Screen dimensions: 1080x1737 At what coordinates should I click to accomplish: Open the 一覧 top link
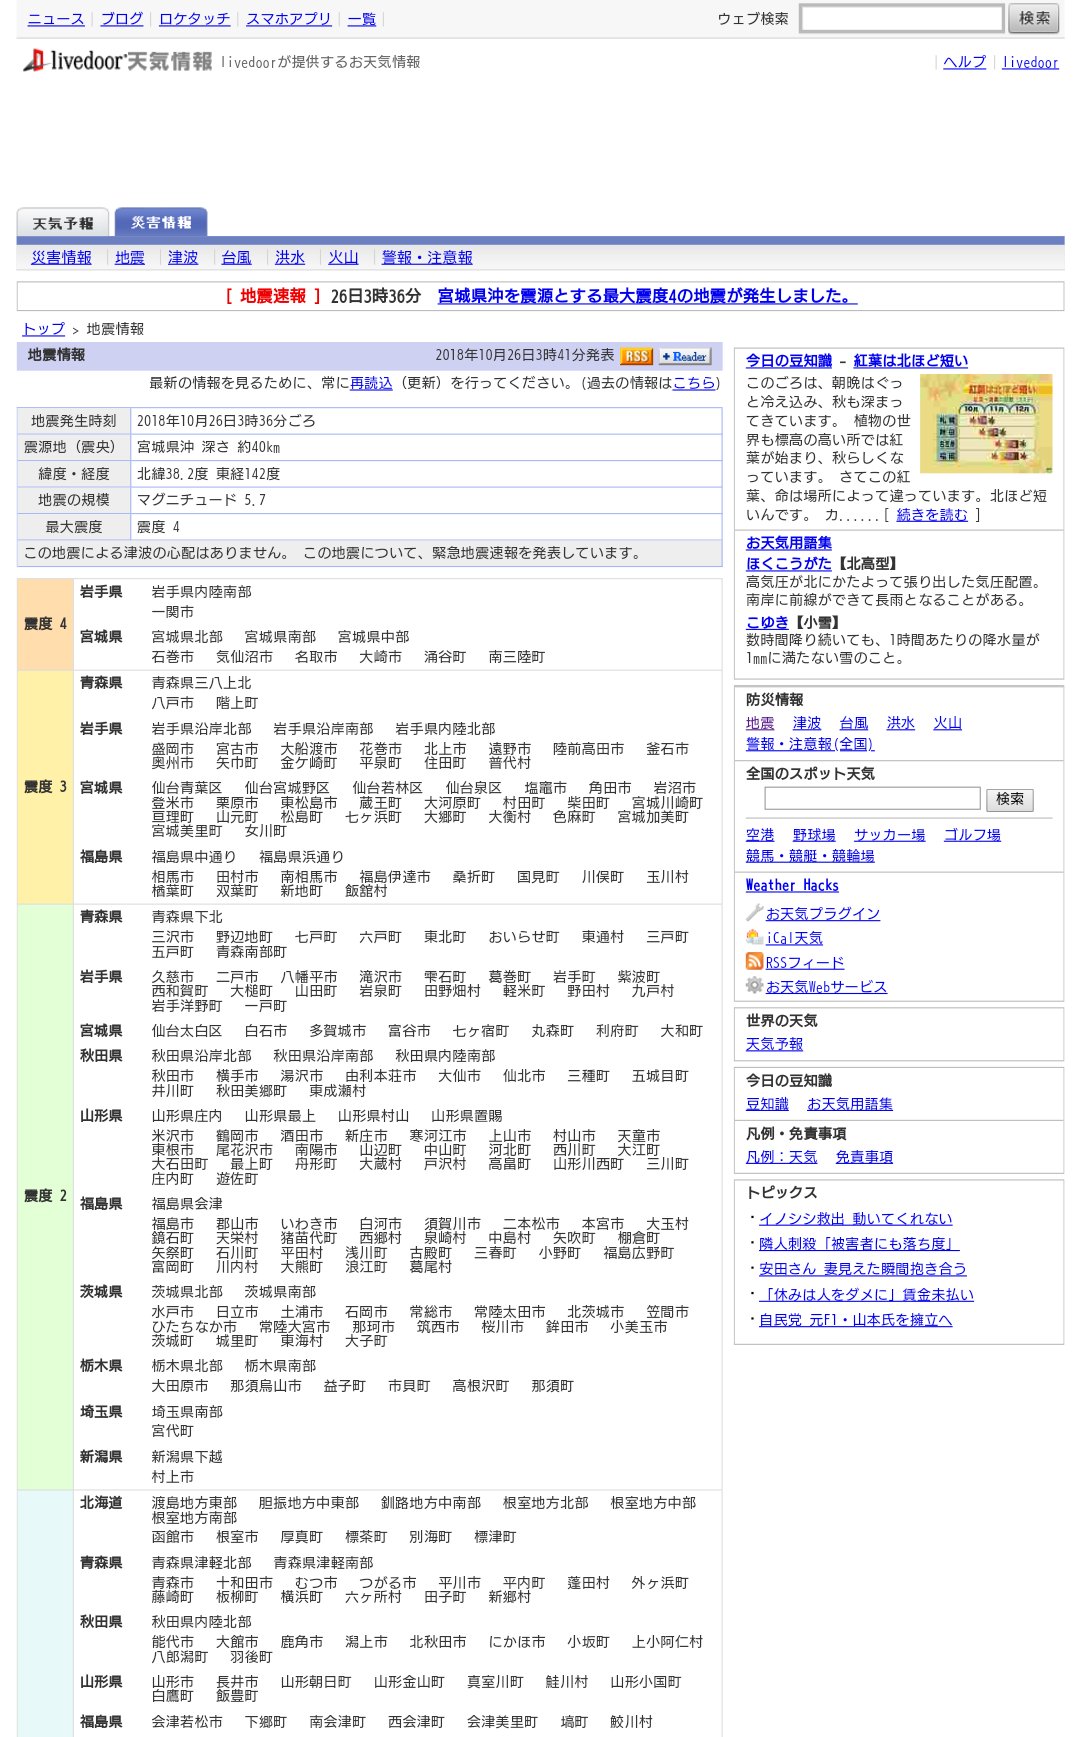point(362,18)
